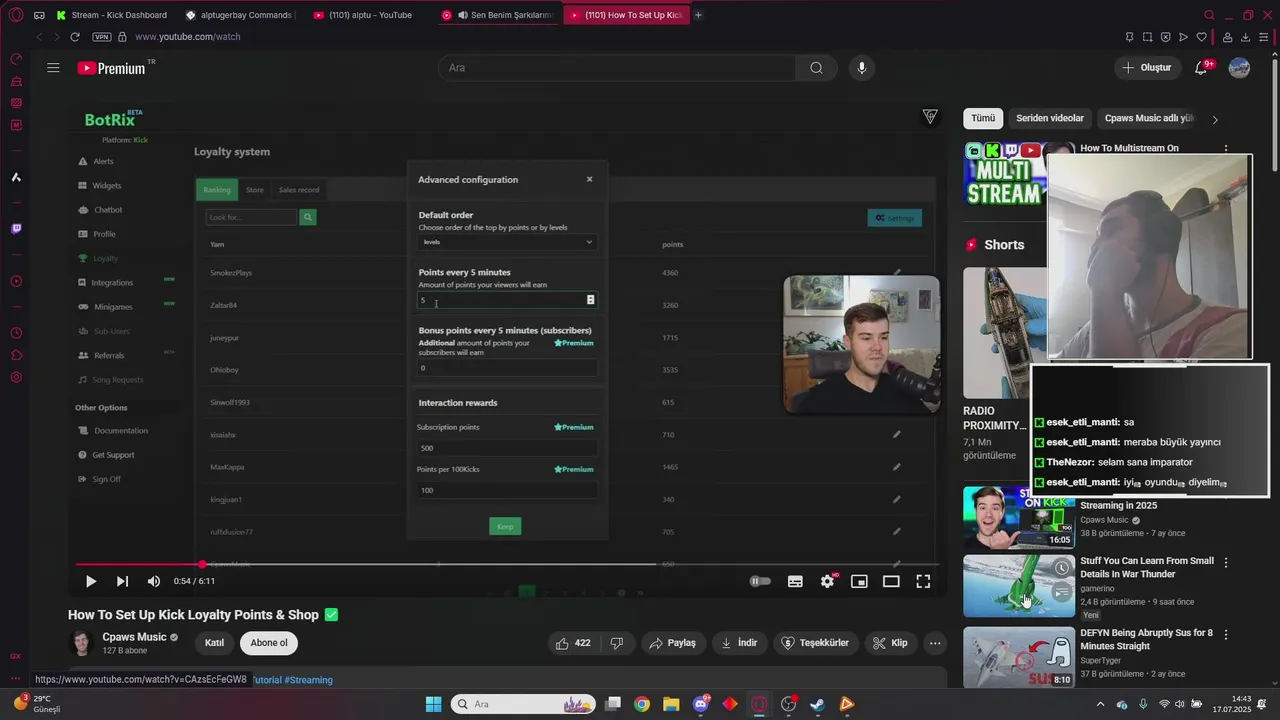Open options for War Thunder video

point(1226,563)
